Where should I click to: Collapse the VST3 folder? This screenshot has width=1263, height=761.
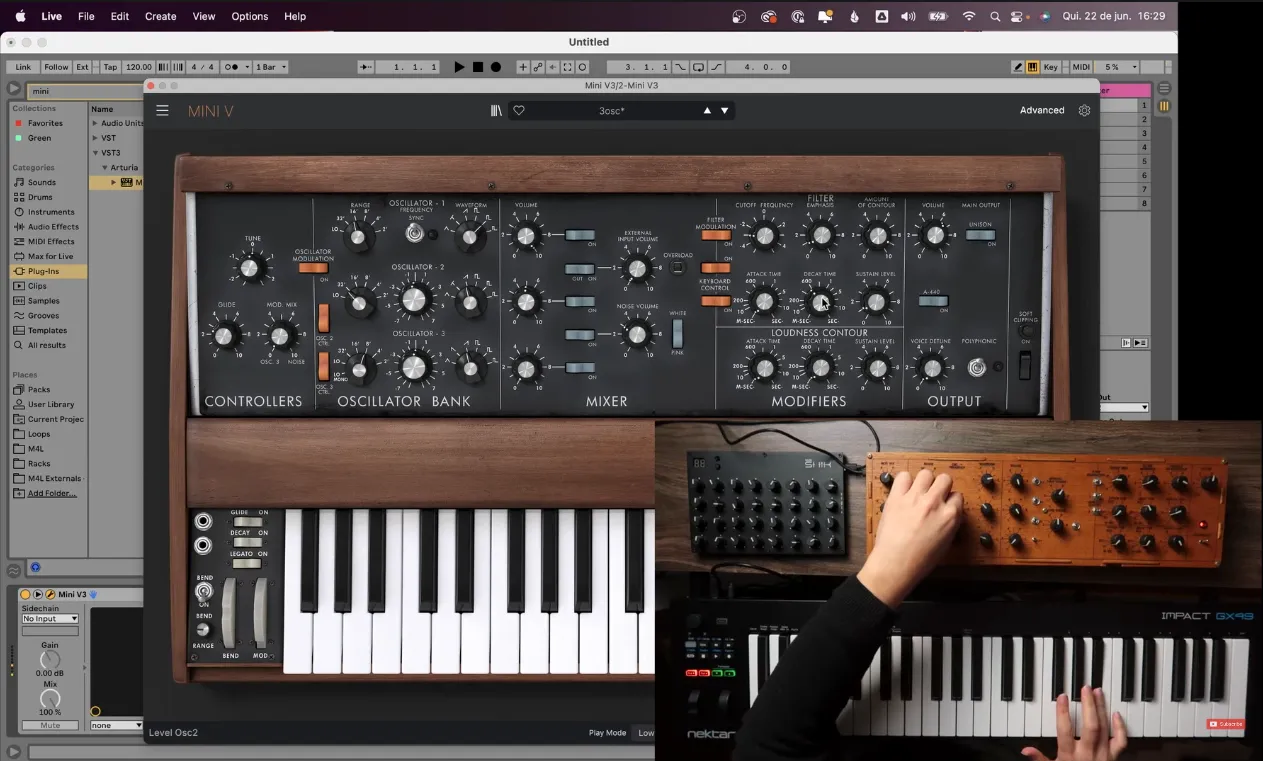tap(95, 153)
